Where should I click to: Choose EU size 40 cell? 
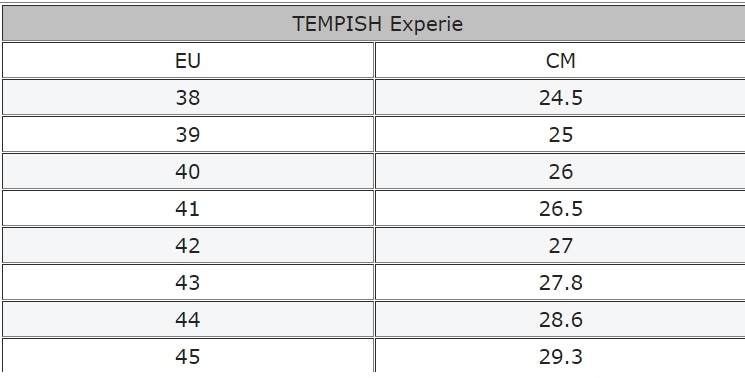click(x=188, y=171)
